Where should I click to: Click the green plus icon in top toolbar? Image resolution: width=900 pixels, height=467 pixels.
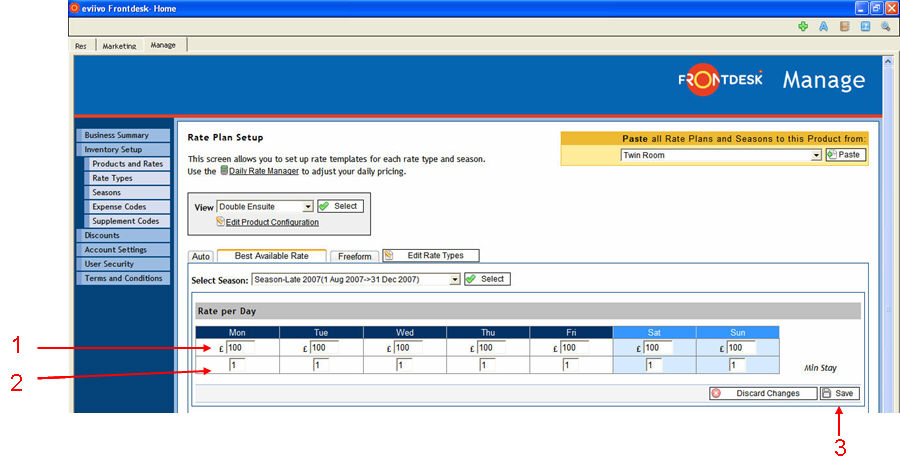[803, 27]
